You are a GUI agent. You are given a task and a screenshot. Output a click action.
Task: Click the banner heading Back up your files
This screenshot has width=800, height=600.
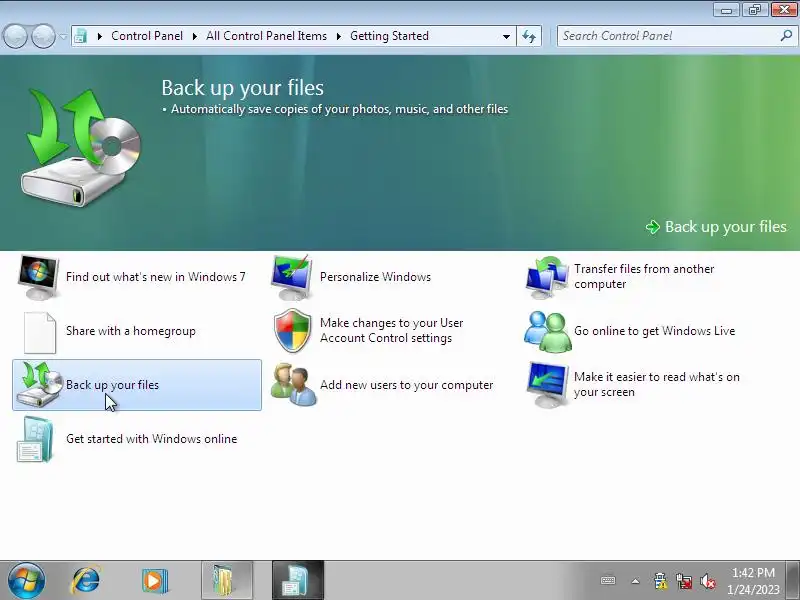(x=243, y=88)
